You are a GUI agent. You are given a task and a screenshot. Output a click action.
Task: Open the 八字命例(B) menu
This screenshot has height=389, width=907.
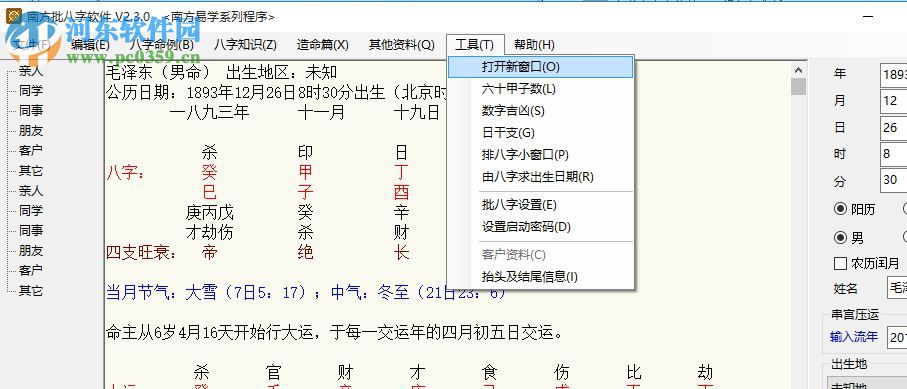161,45
